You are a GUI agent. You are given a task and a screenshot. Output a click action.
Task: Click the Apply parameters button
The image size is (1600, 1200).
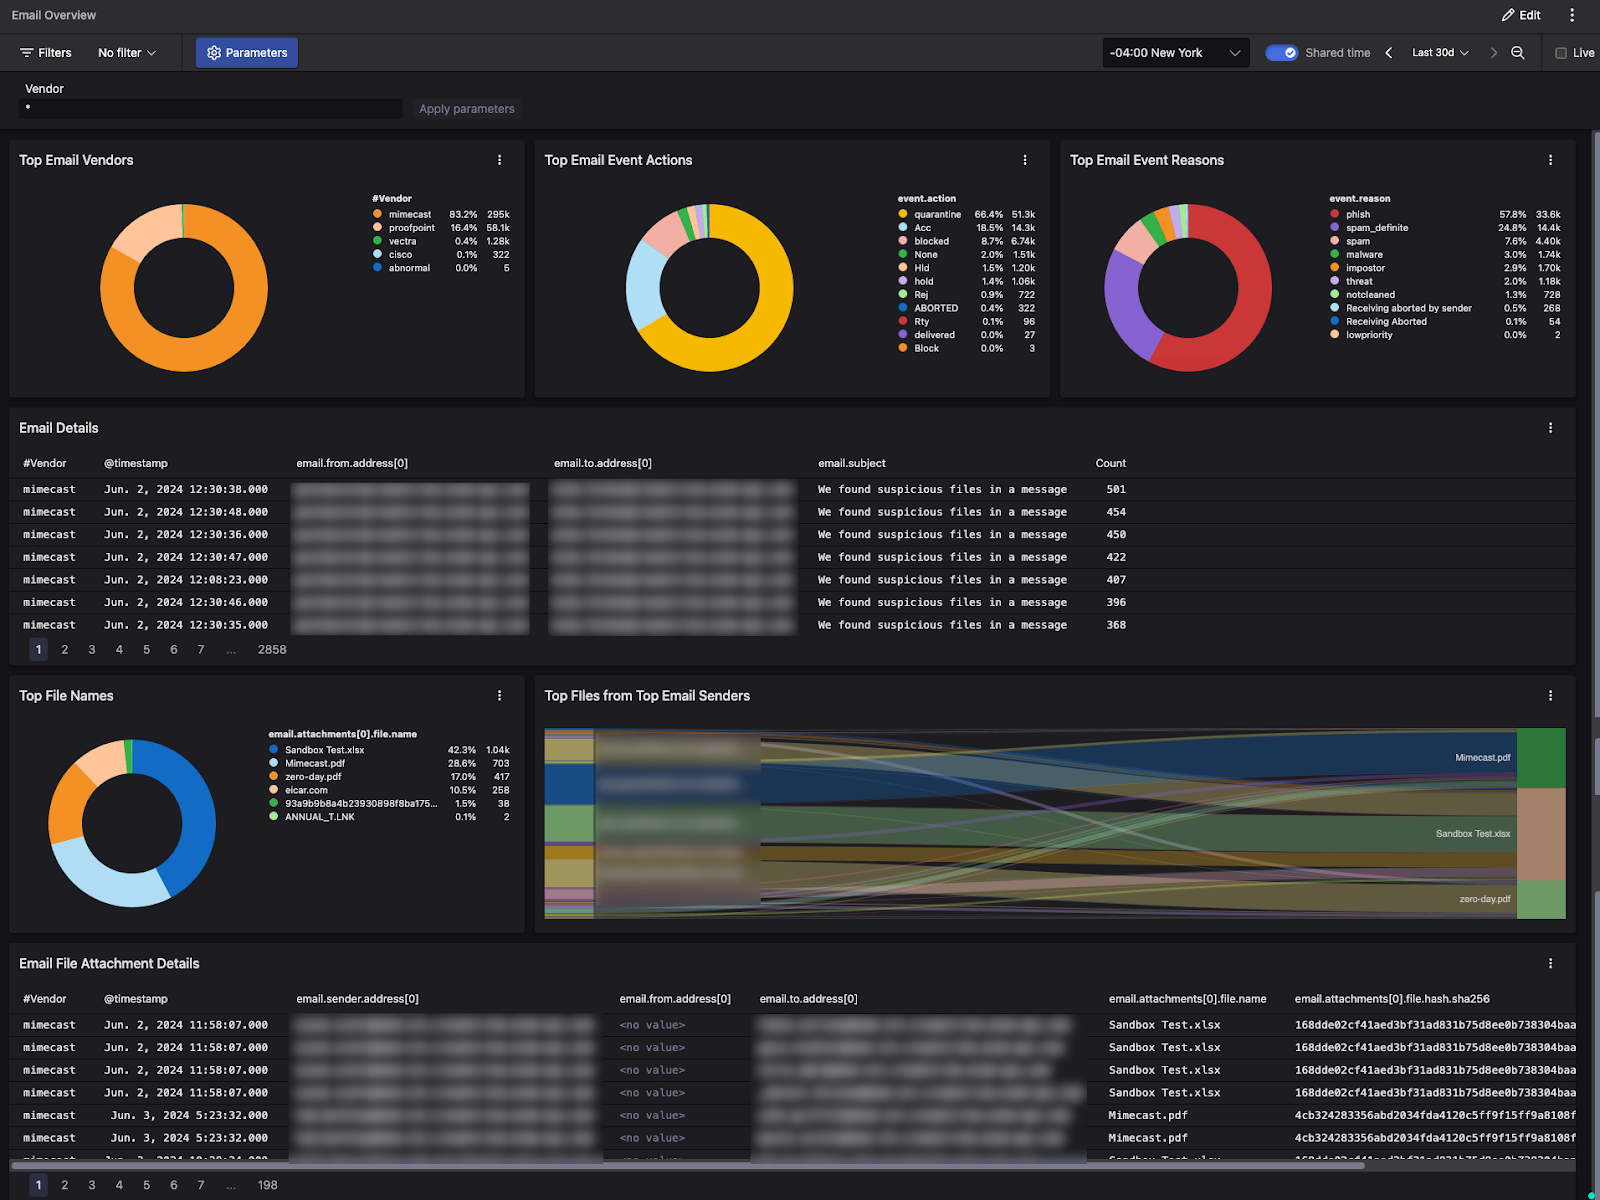467,108
